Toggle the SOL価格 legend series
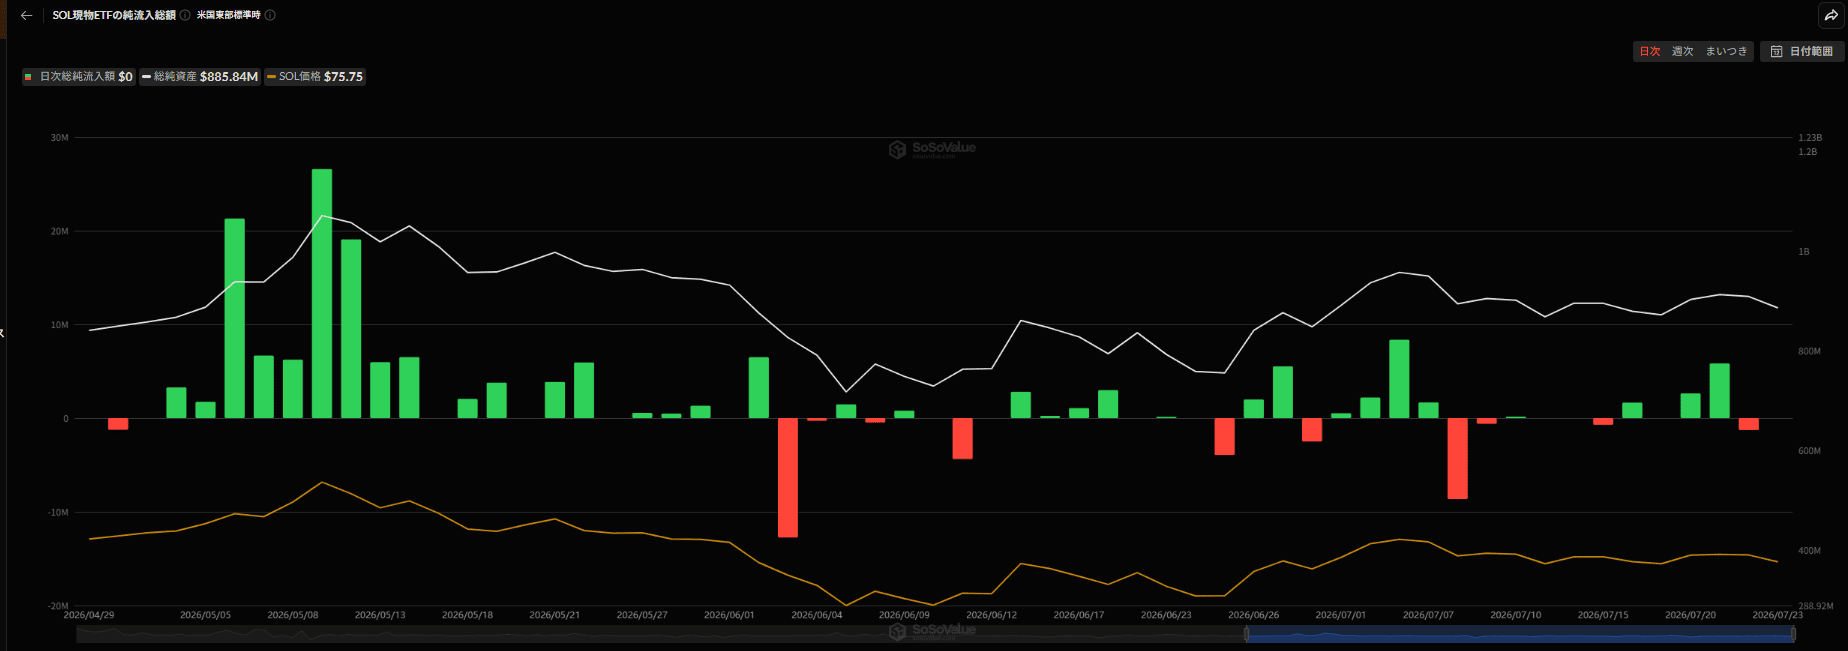The height and width of the screenshot is (651, 1848). tap(314, 76)
